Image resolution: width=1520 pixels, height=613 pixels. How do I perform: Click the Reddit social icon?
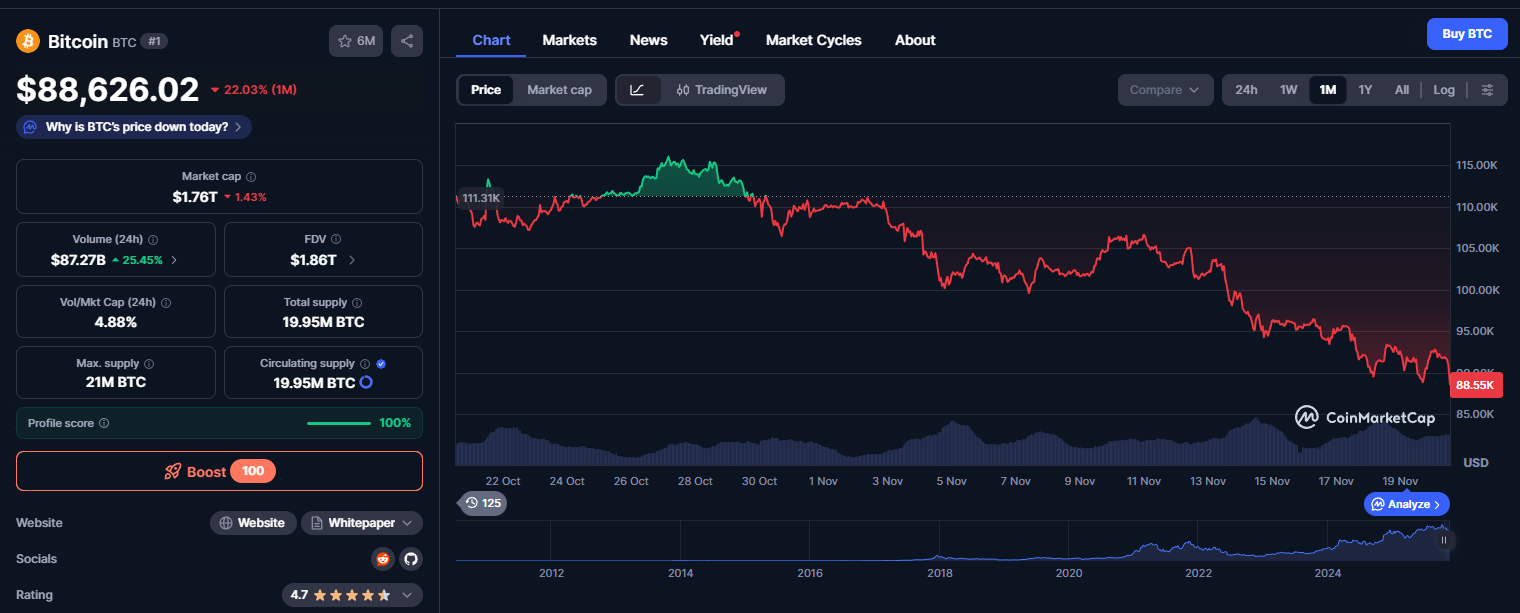coord(382,559)
